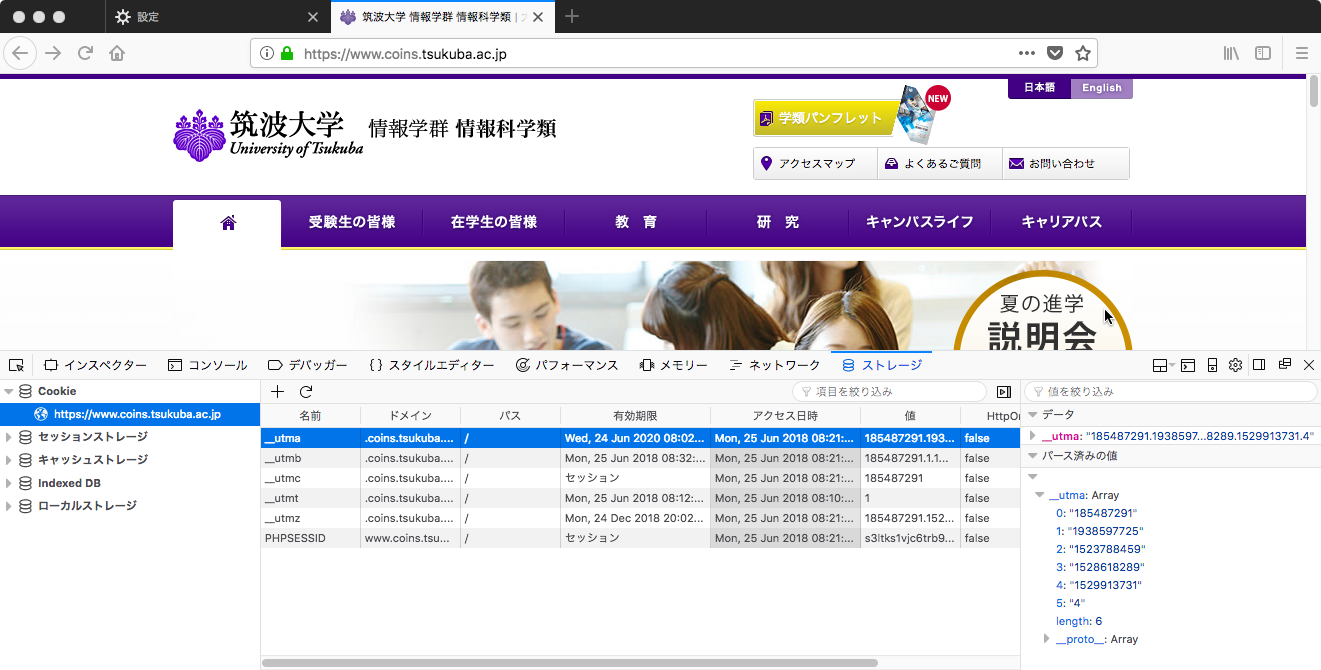Viewport: 1321px width, 670px height.
Task: Switch to the スタイルエディター tab
Action: click(x=431, y=365)
